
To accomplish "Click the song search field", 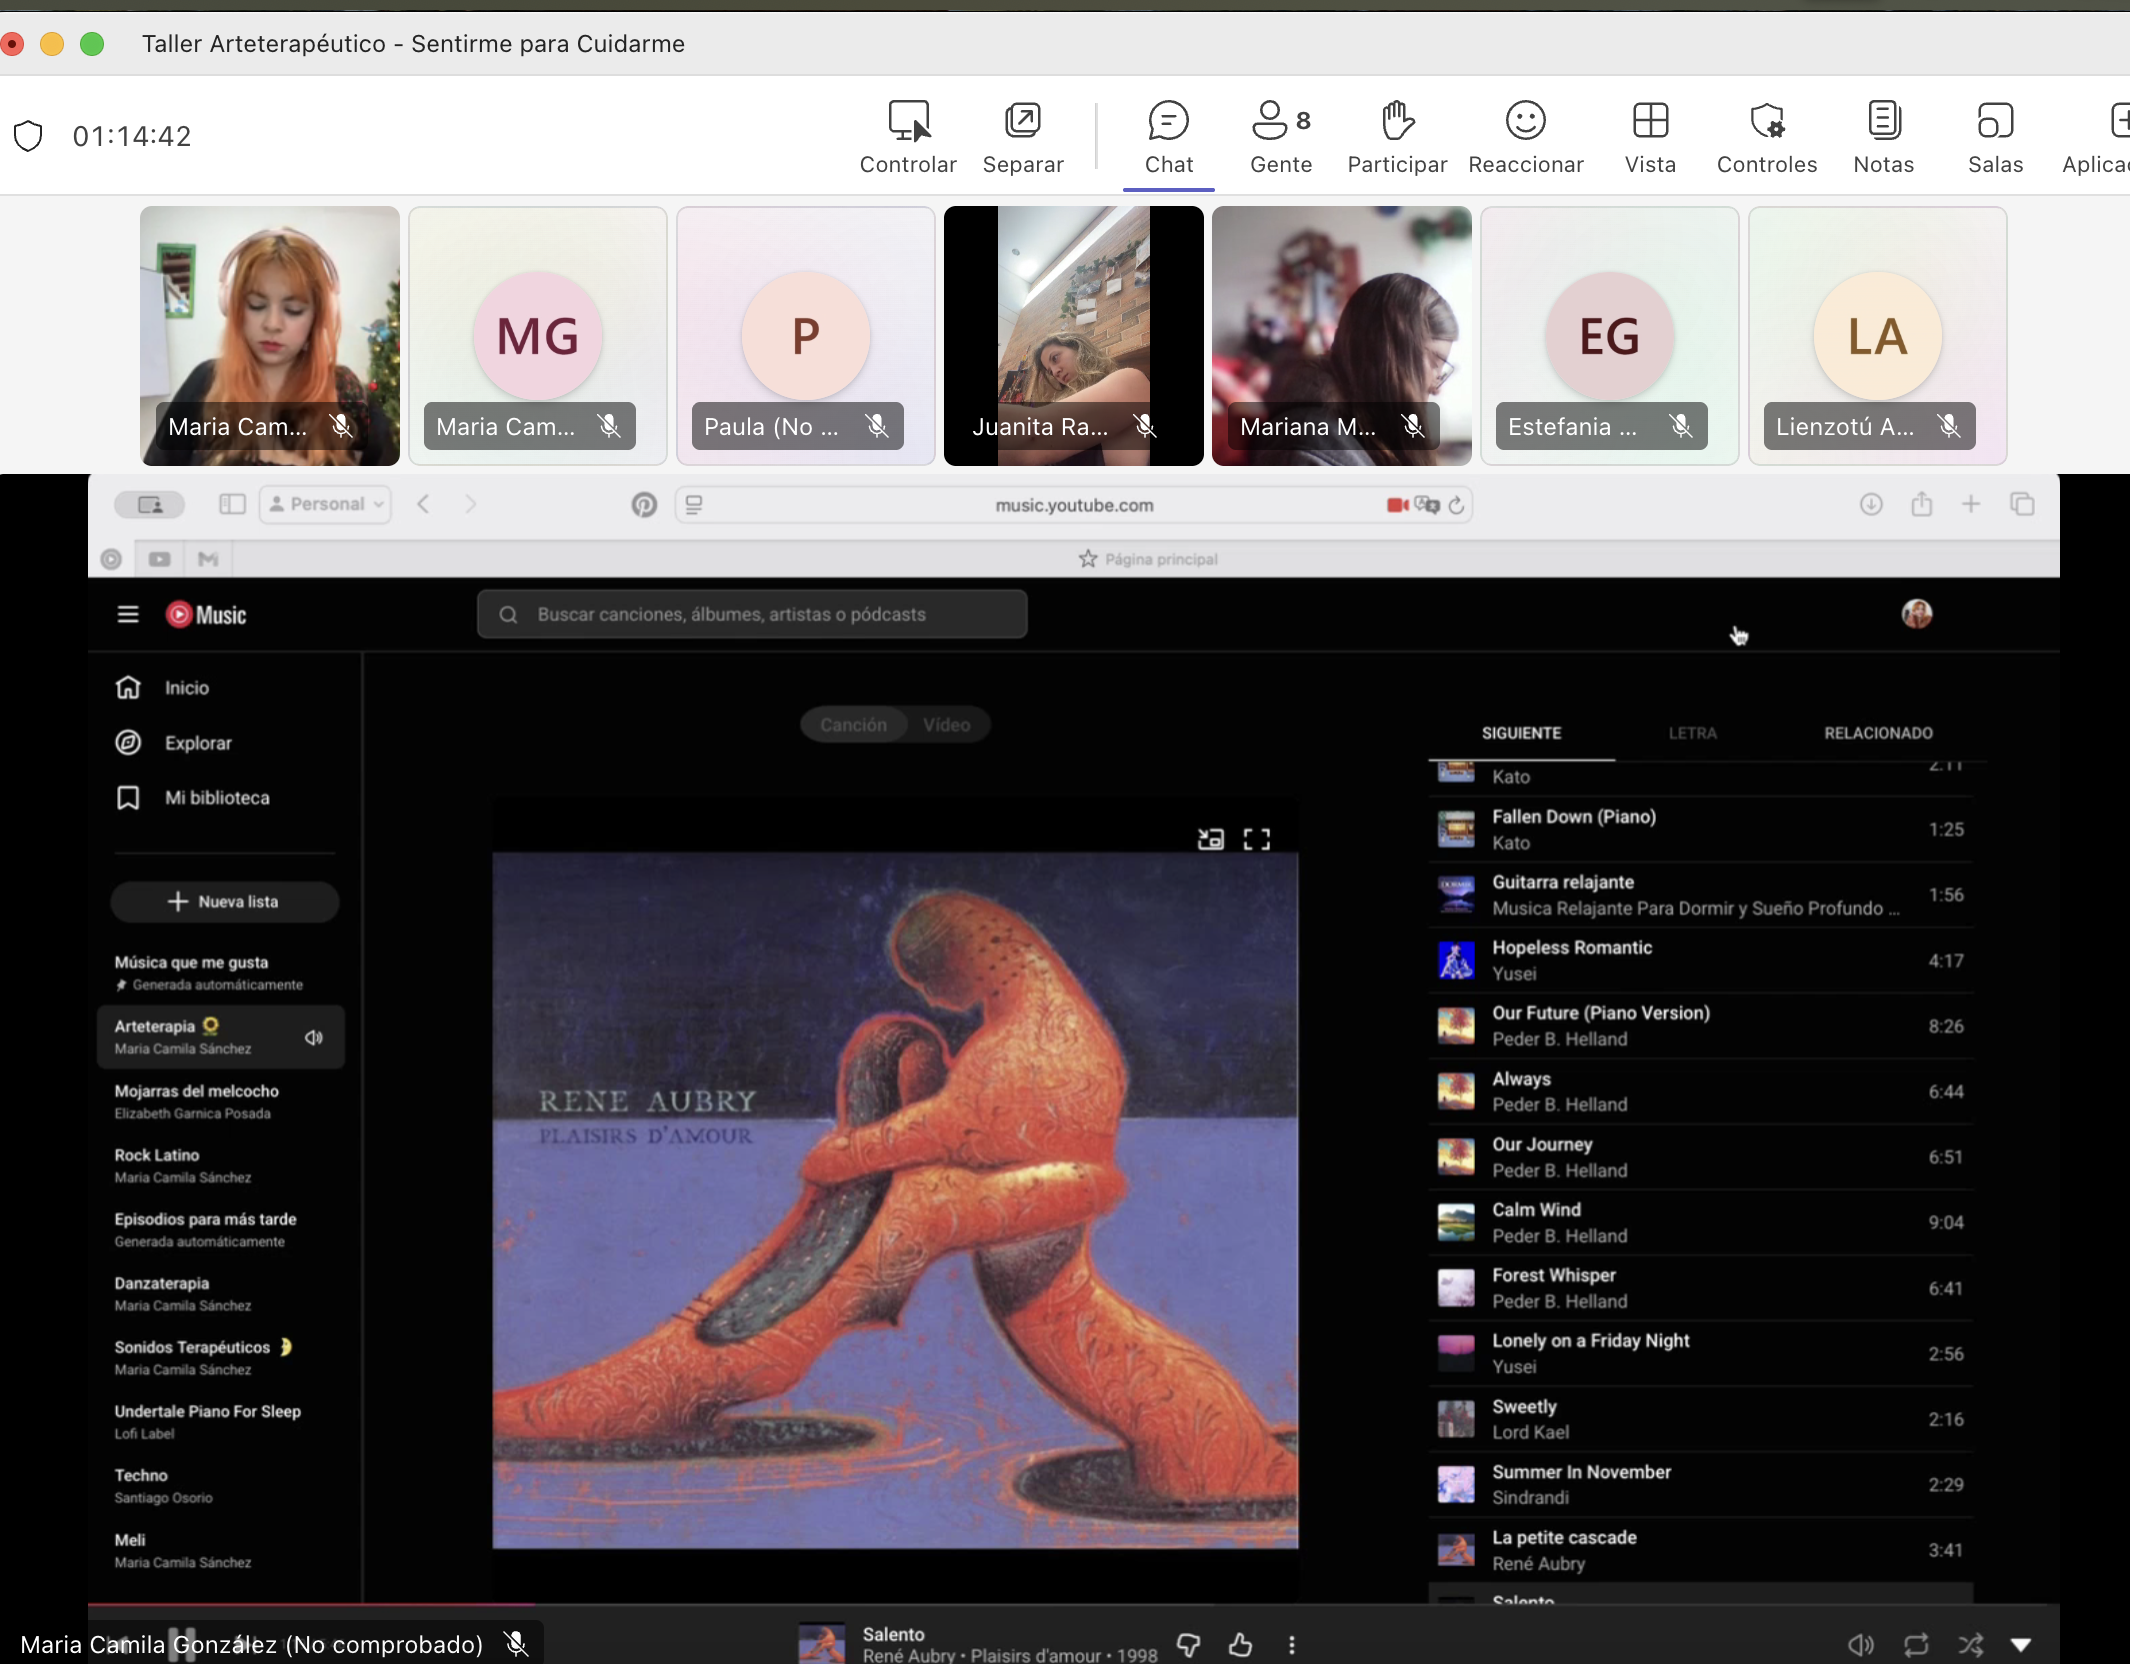I will pyautogui.click(x=752, y=614).
